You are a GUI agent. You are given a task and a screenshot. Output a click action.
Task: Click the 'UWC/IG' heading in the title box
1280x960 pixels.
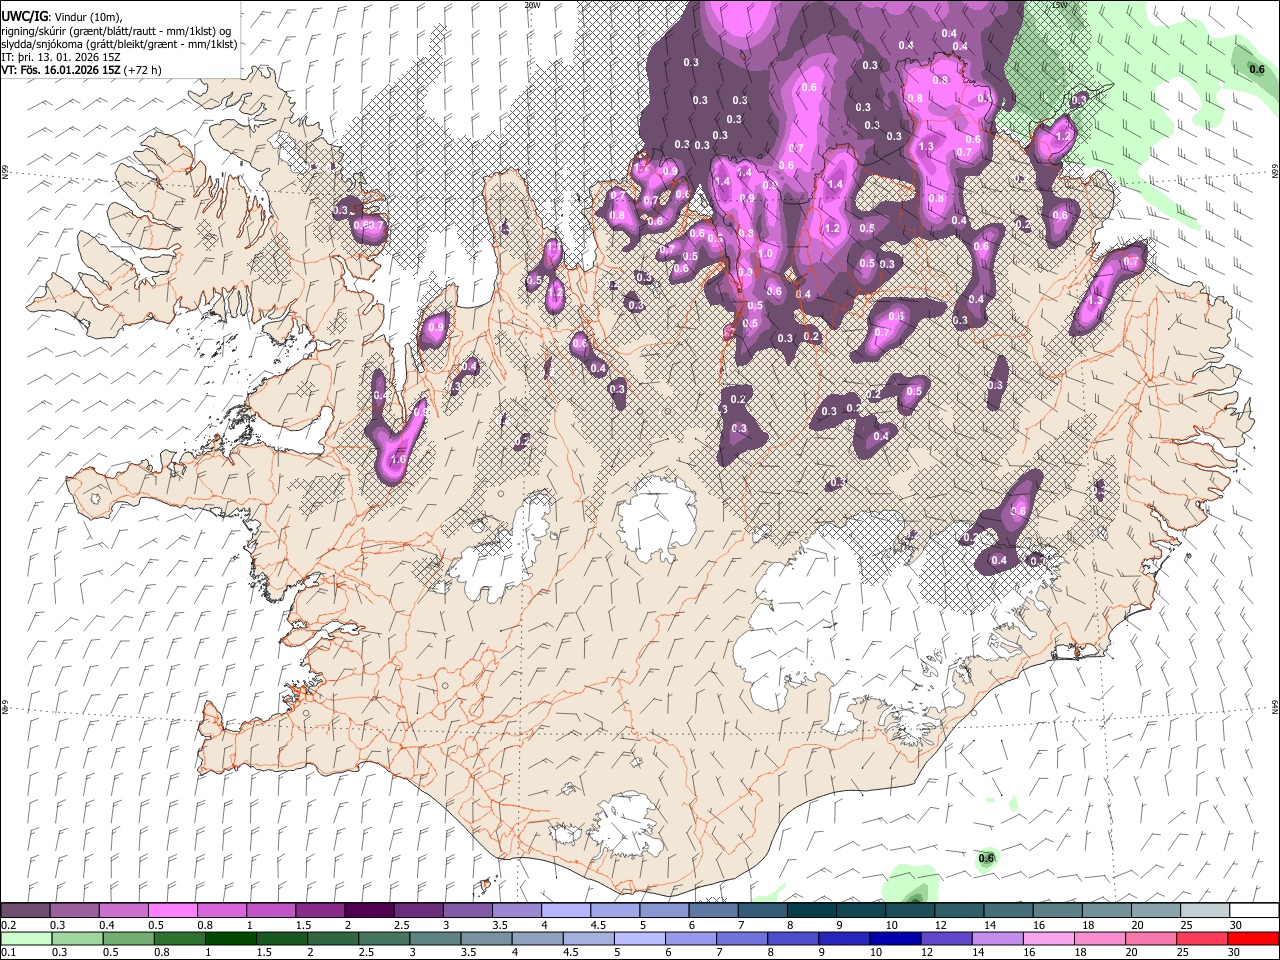(24, 16)
